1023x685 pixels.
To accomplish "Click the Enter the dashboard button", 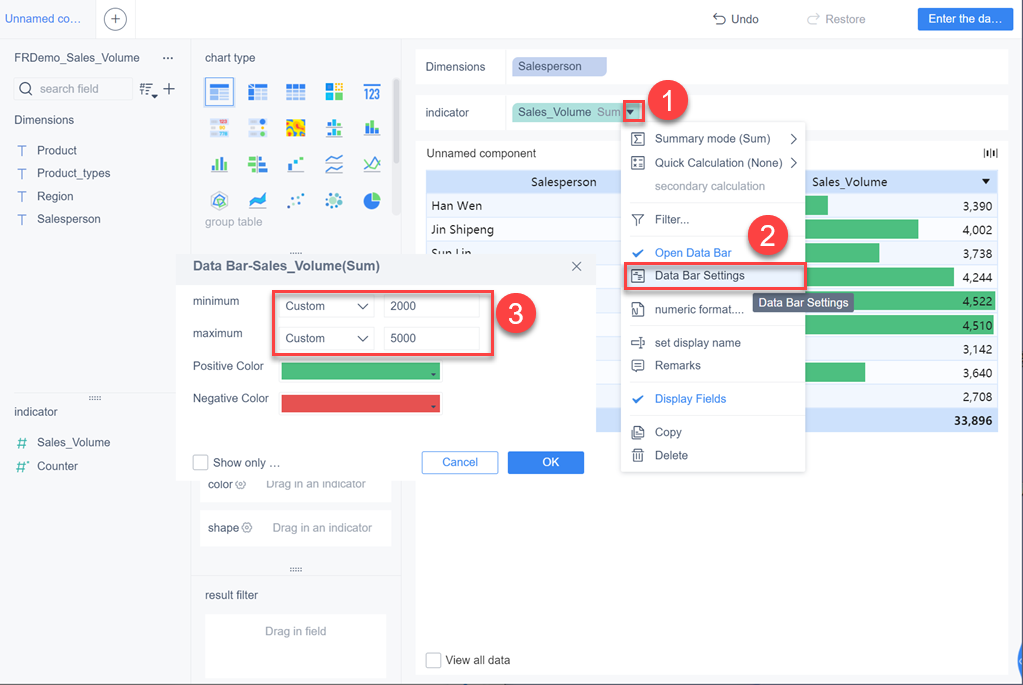I will [x=965, y=19].
